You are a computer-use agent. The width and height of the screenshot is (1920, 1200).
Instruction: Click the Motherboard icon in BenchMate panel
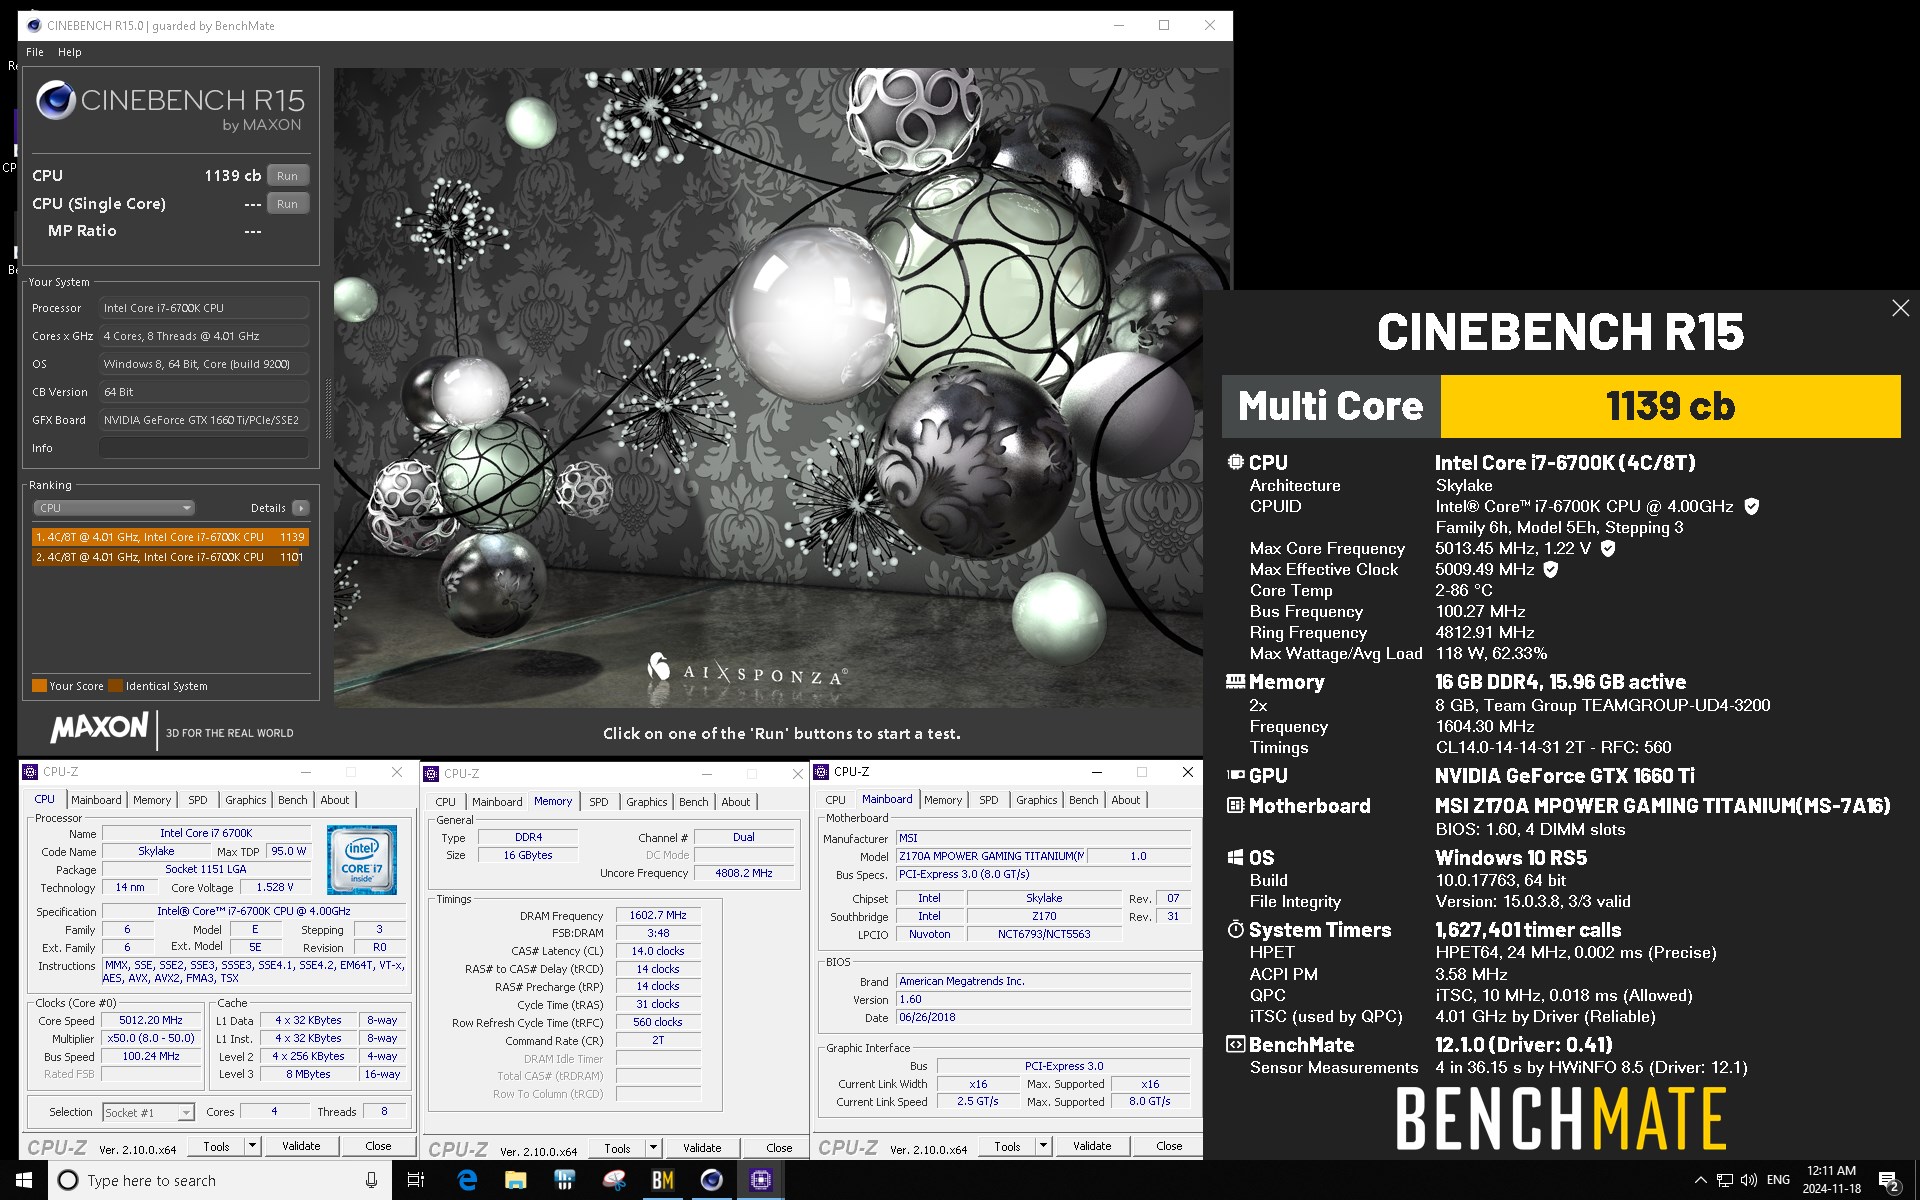pyautogui.click(x=1236, y=806)
